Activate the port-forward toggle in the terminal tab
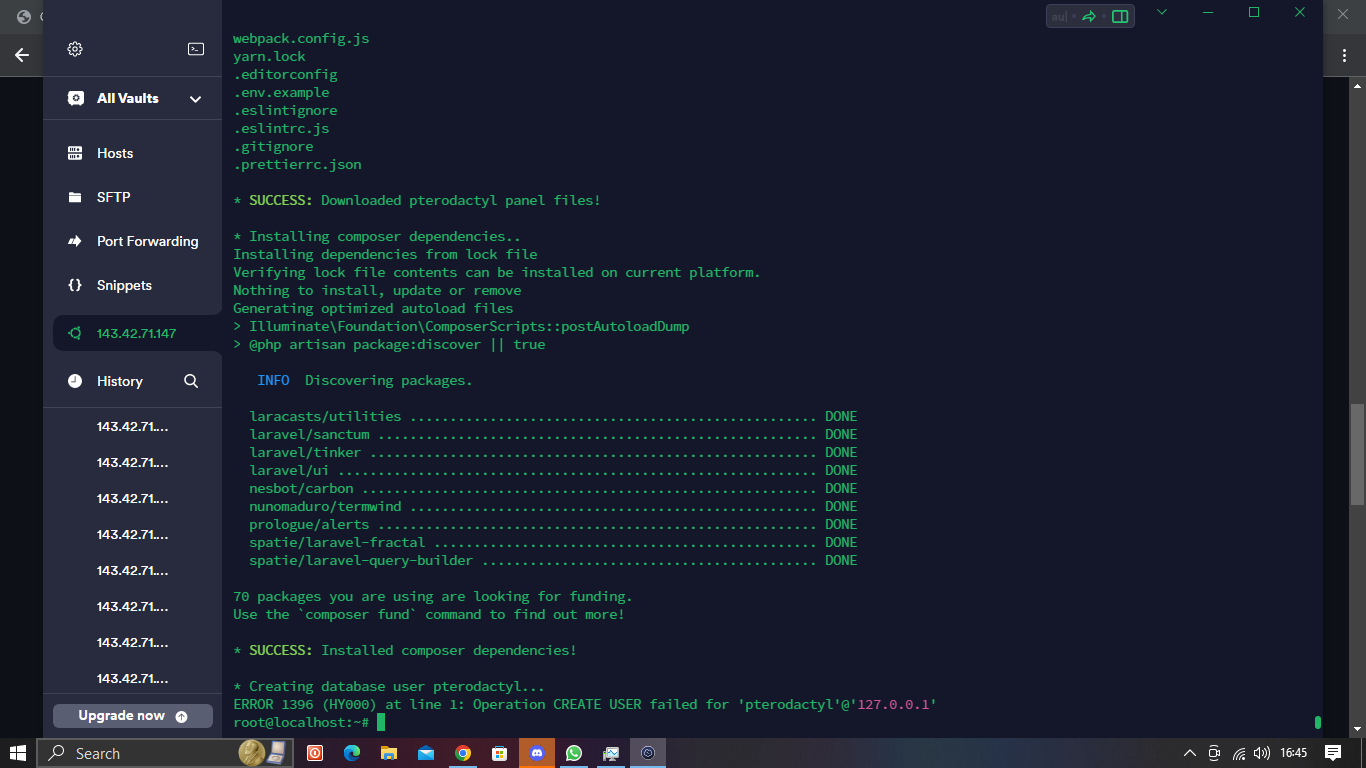This screenshot has height=768, width=1366. coord(1090,15)
